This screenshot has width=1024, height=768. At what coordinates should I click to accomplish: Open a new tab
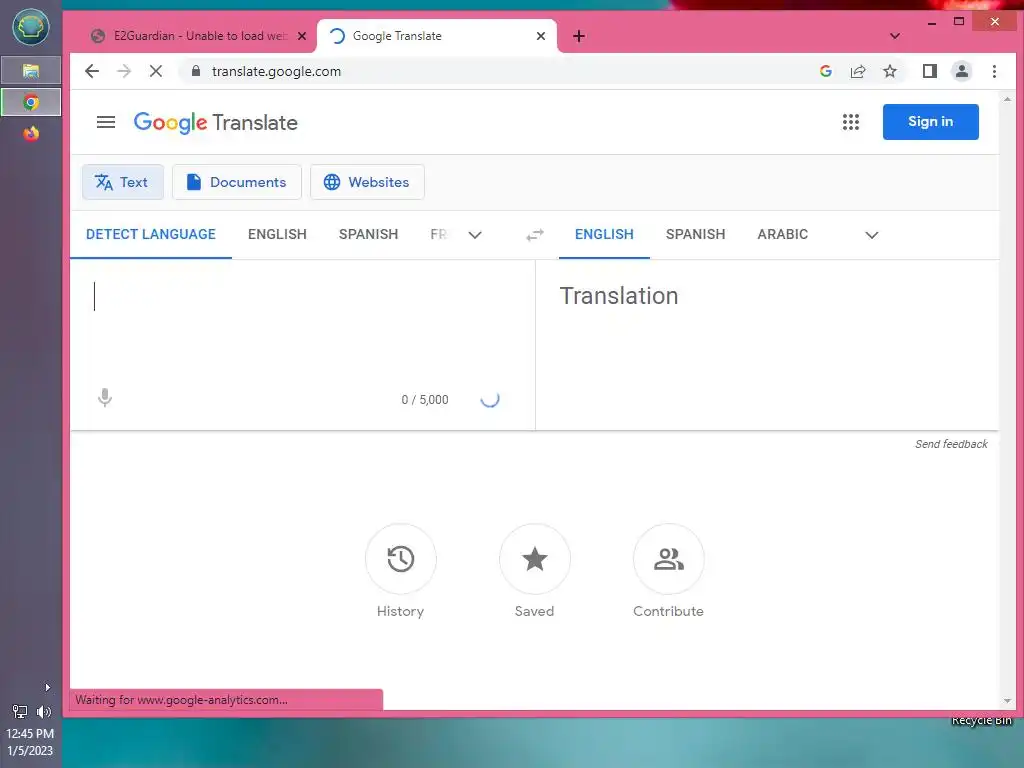click(x=579, y=36)
